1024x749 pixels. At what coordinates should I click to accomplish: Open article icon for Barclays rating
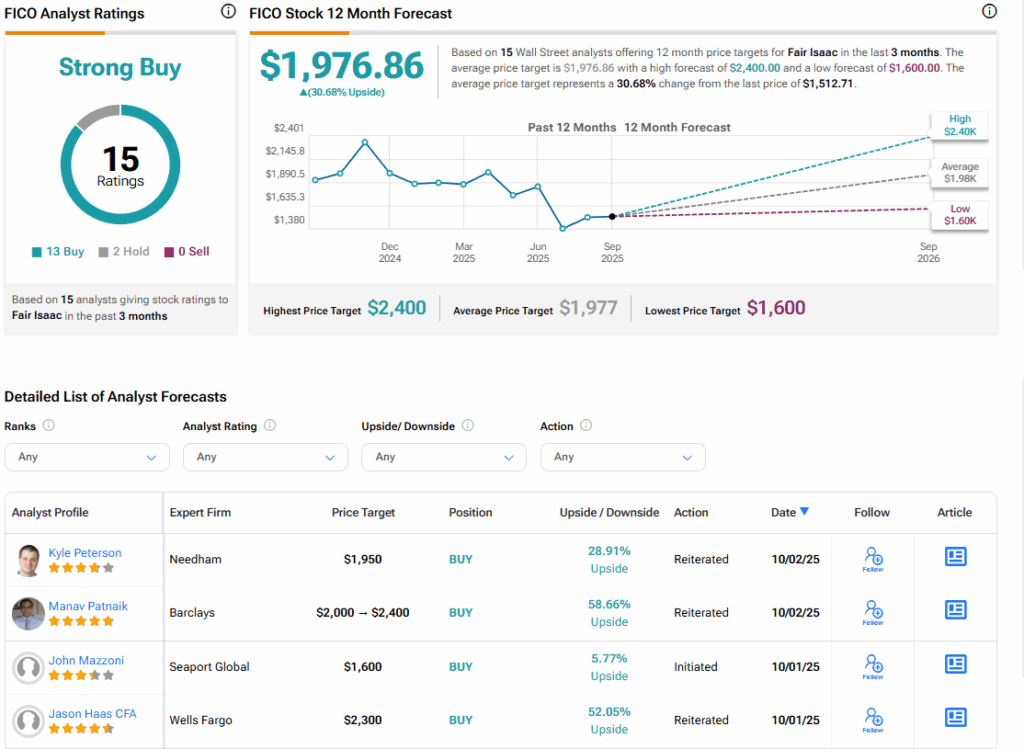pos(955,610)
